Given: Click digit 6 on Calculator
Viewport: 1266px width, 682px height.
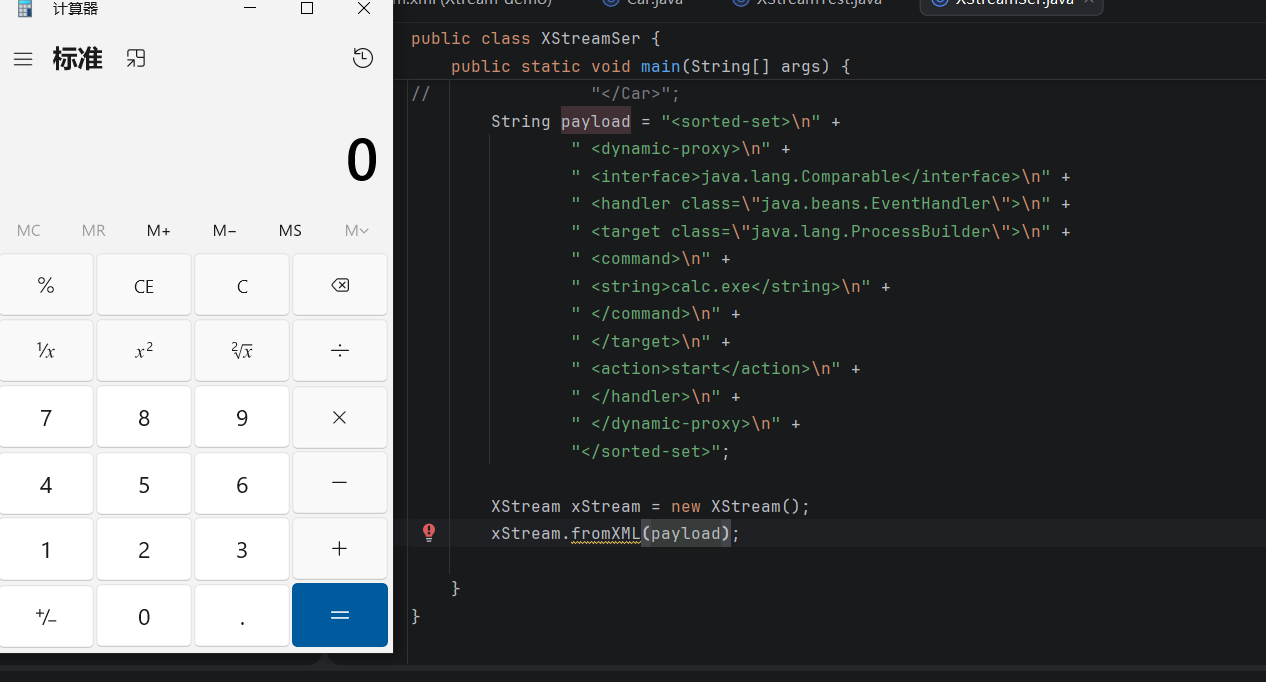Looking at the screenshot, I should tap(242, 483).
